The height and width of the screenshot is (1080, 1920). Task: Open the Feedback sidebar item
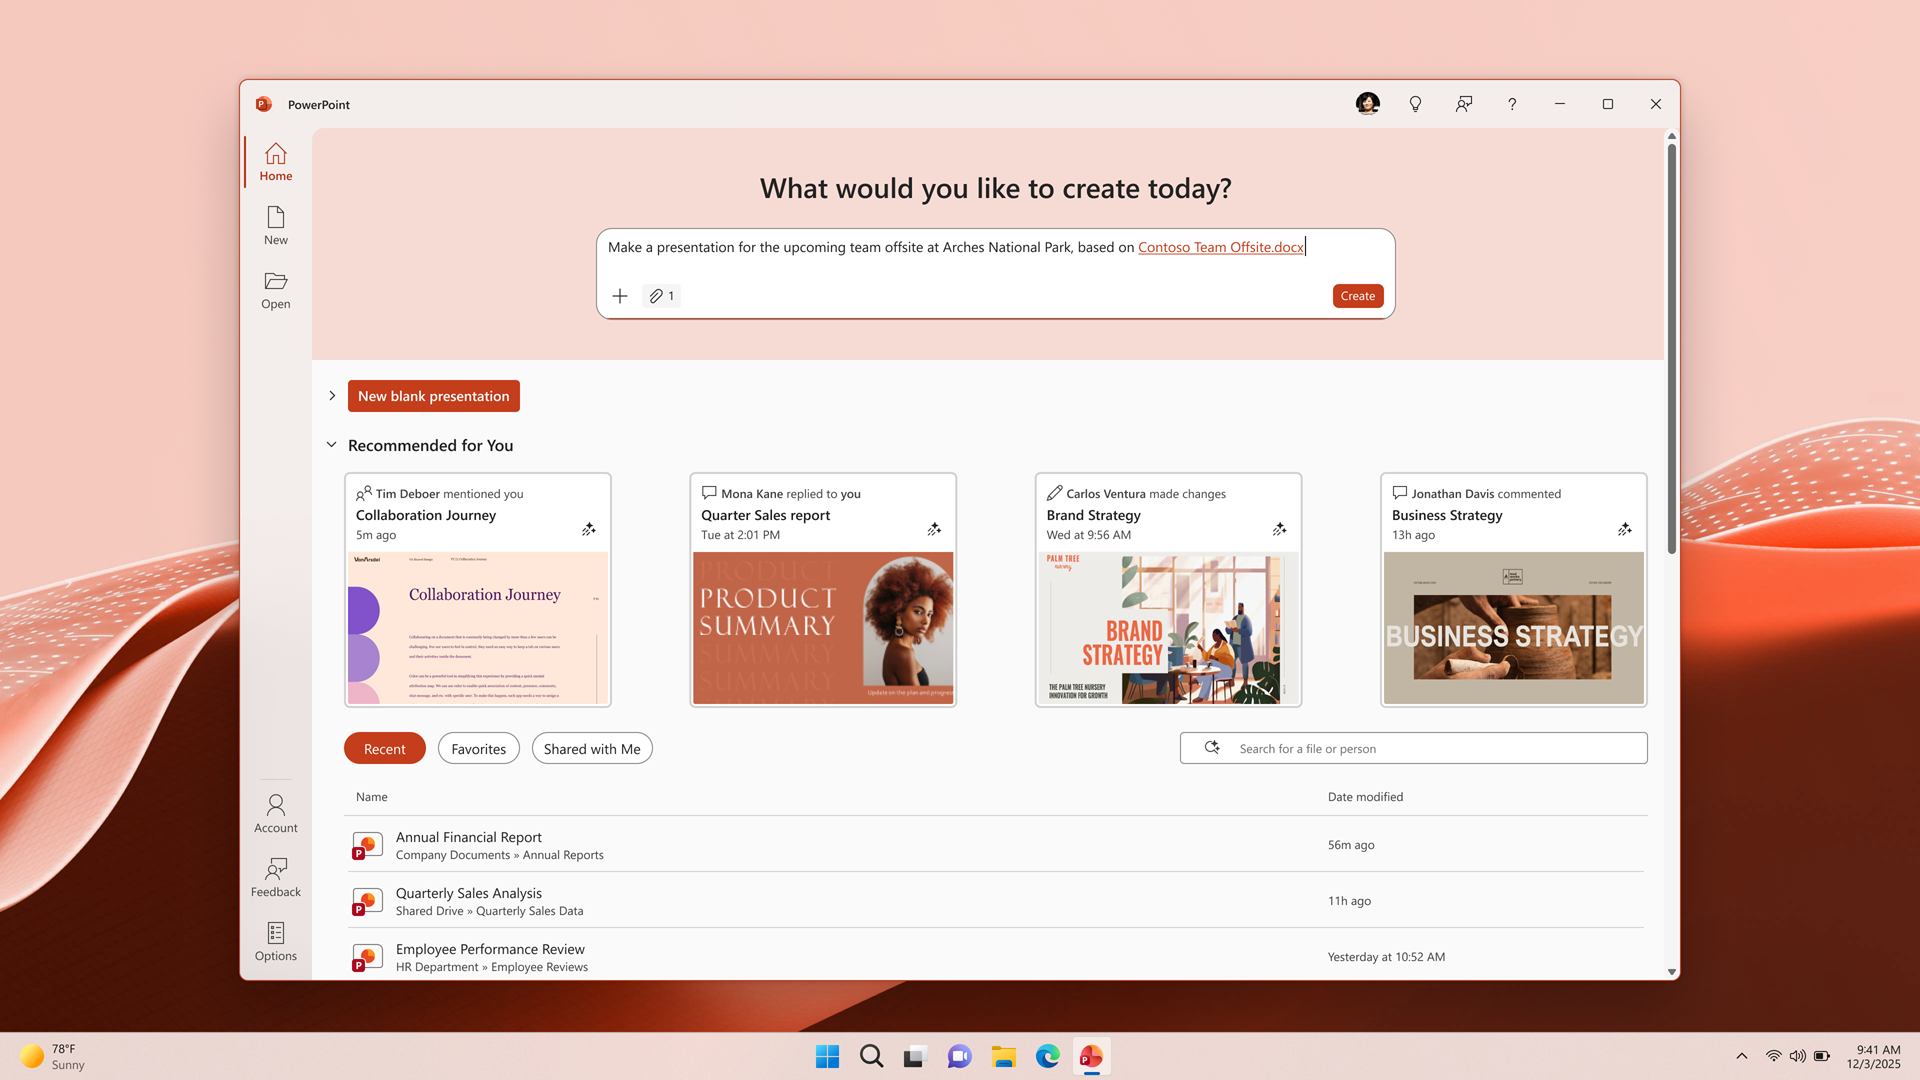click(x=275, y=878)
